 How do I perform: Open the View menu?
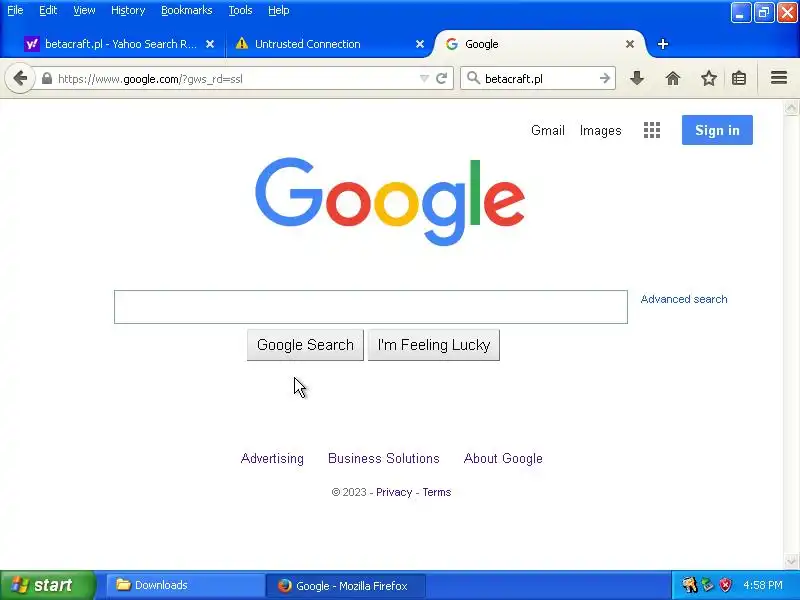(84, 10)
